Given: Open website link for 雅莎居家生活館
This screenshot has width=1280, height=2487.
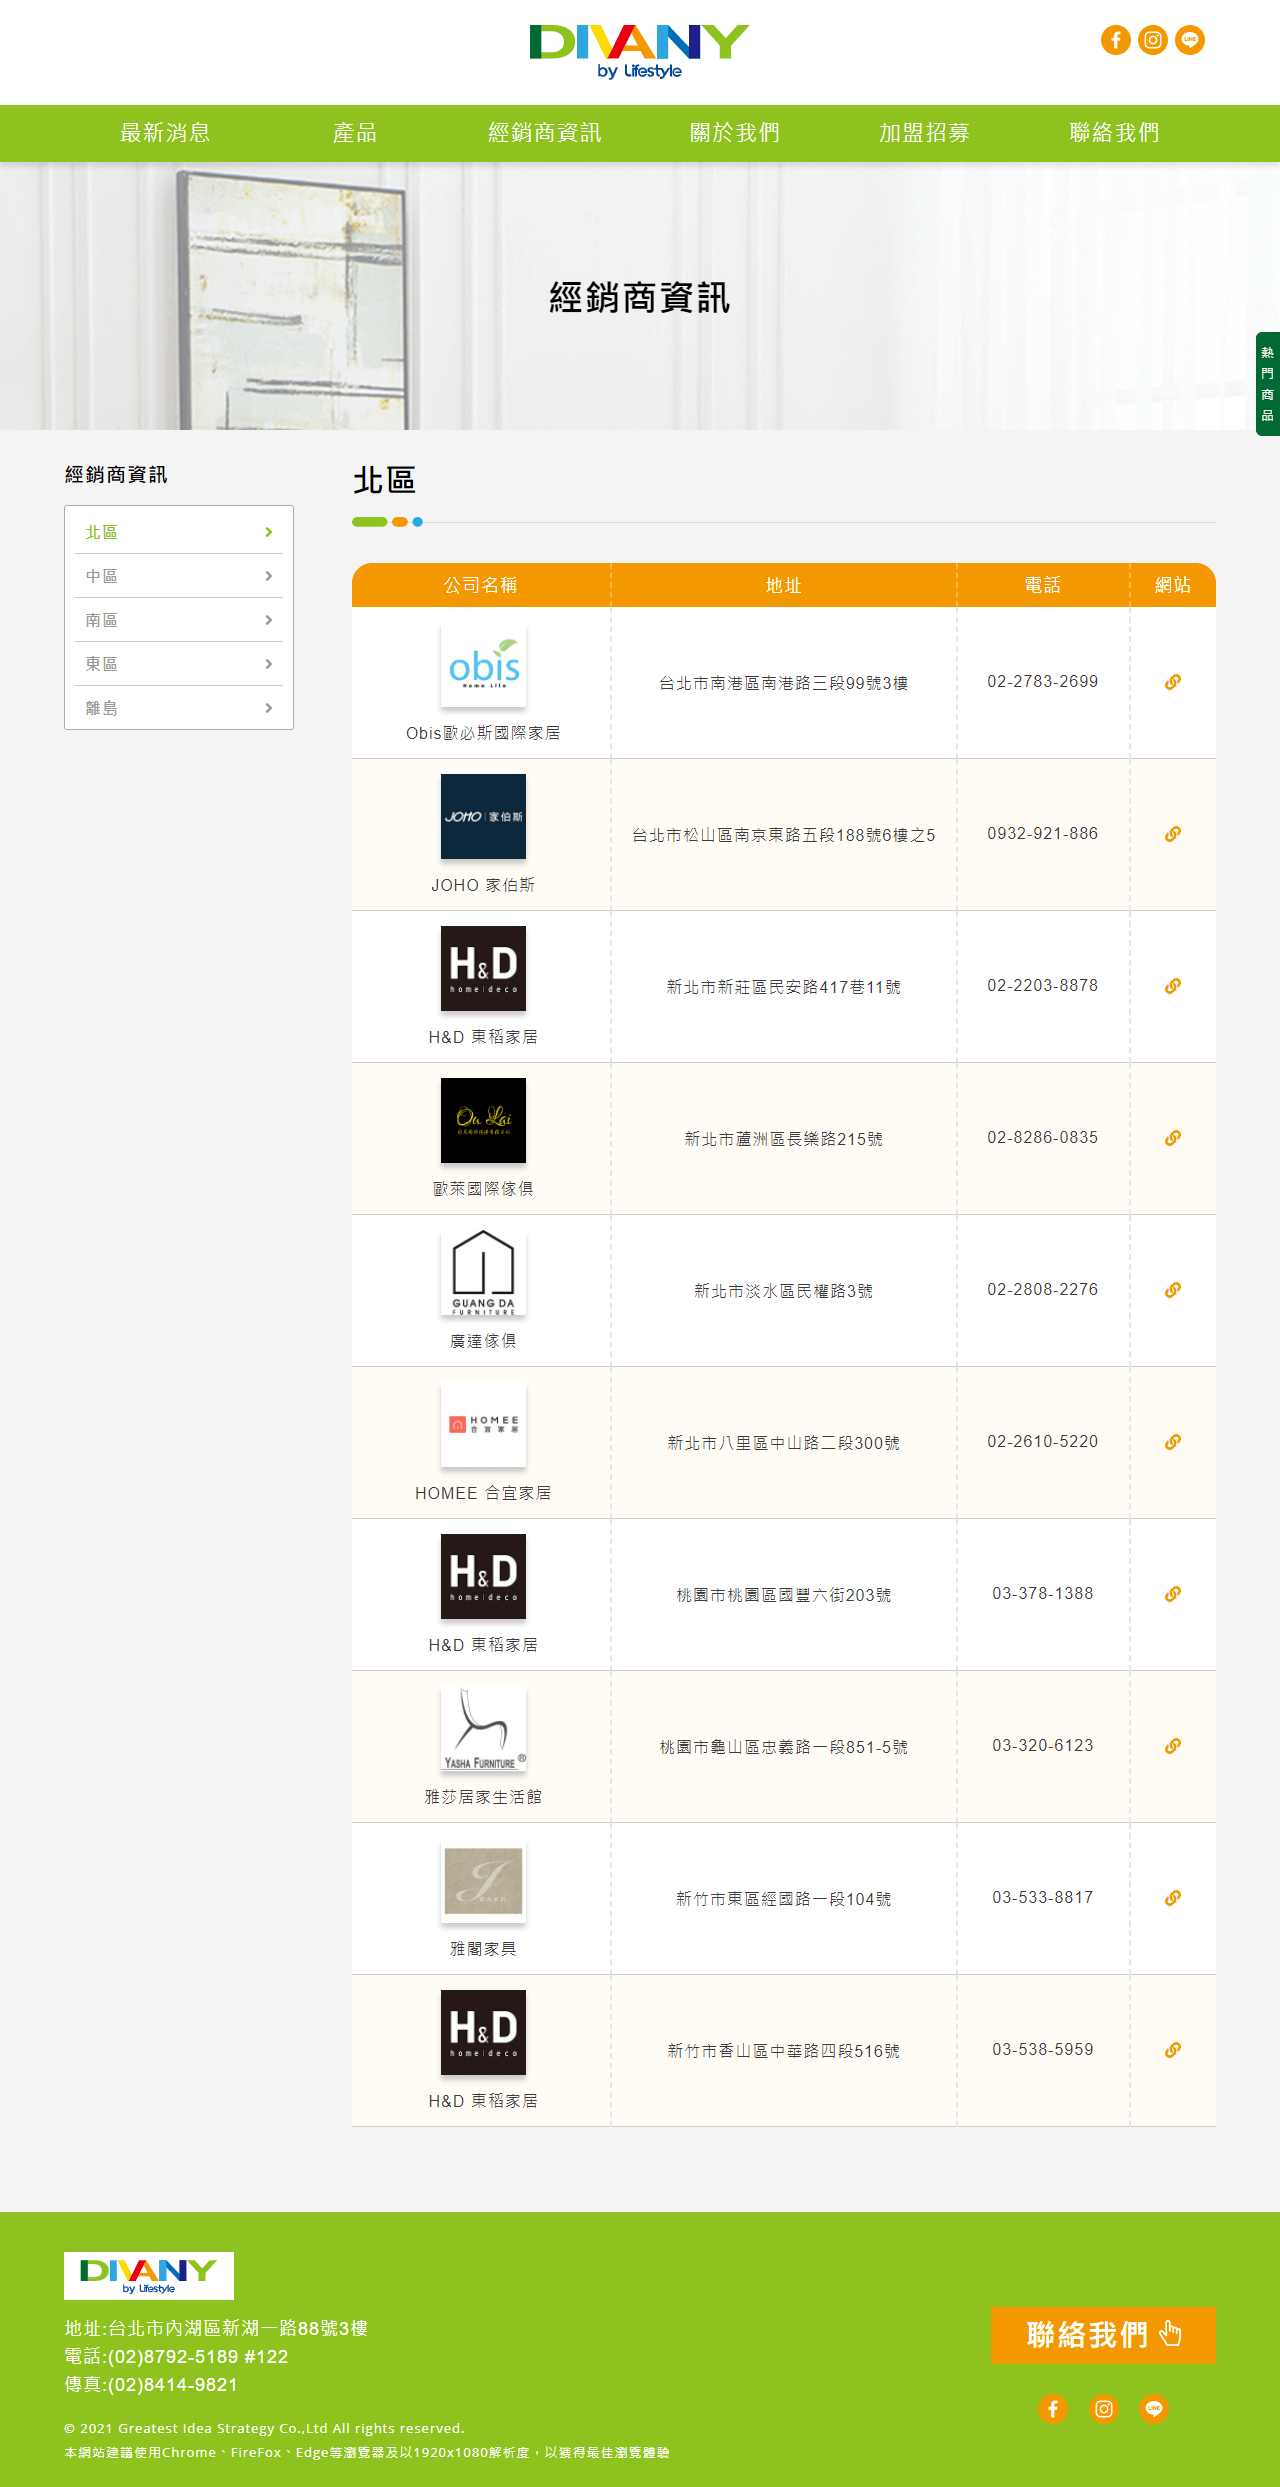Looking at the screenshot, I should click(x=1173, y=1746).
